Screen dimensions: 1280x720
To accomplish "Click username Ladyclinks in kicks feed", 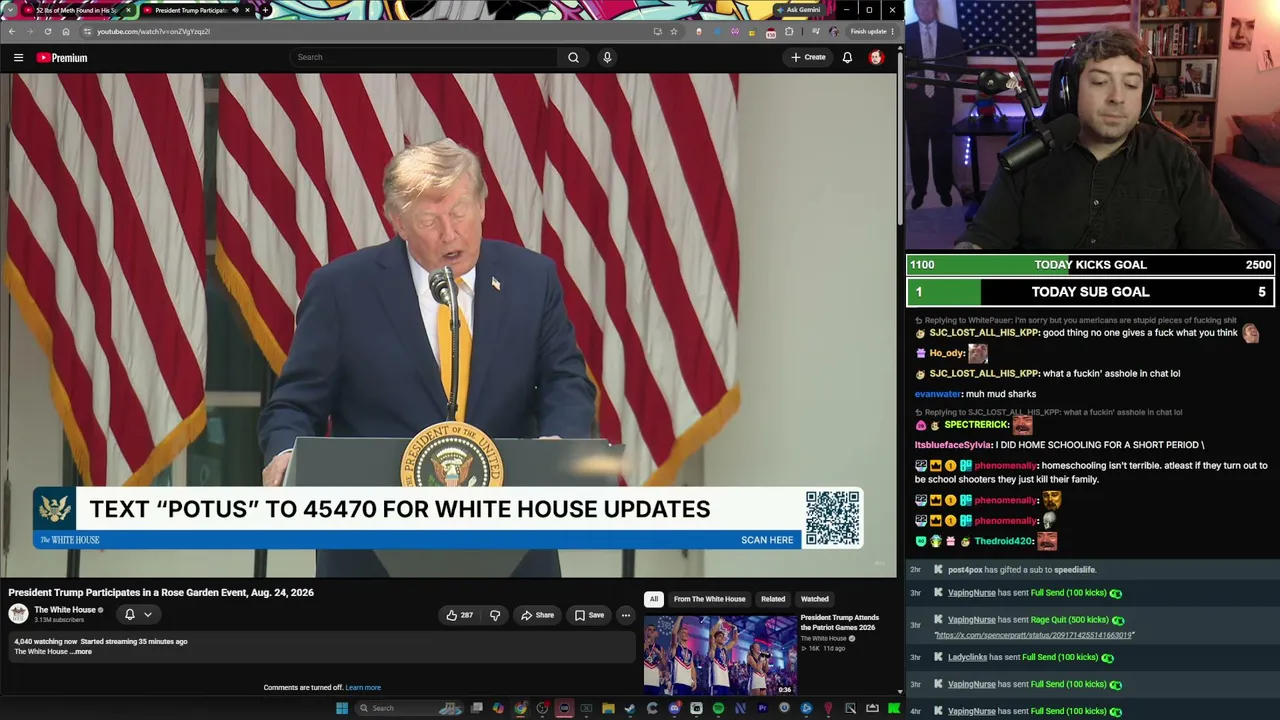I will pos(967,658).
